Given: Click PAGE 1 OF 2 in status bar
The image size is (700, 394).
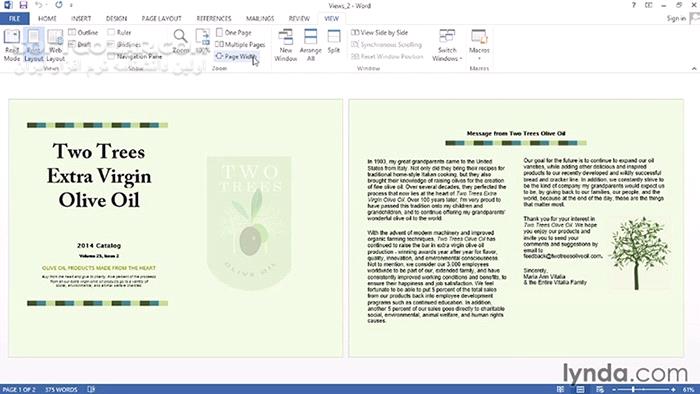Looking at the screenshot, I should [x=19, y=390].
